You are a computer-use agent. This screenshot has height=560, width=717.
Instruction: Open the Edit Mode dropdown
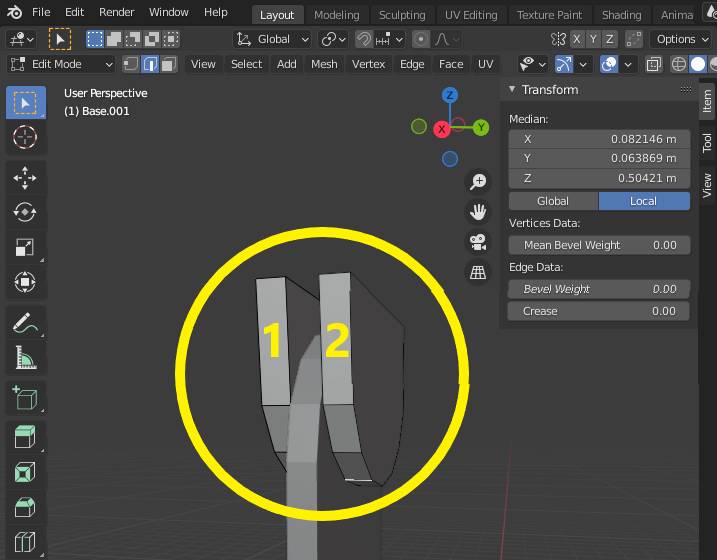pos(61,64)
